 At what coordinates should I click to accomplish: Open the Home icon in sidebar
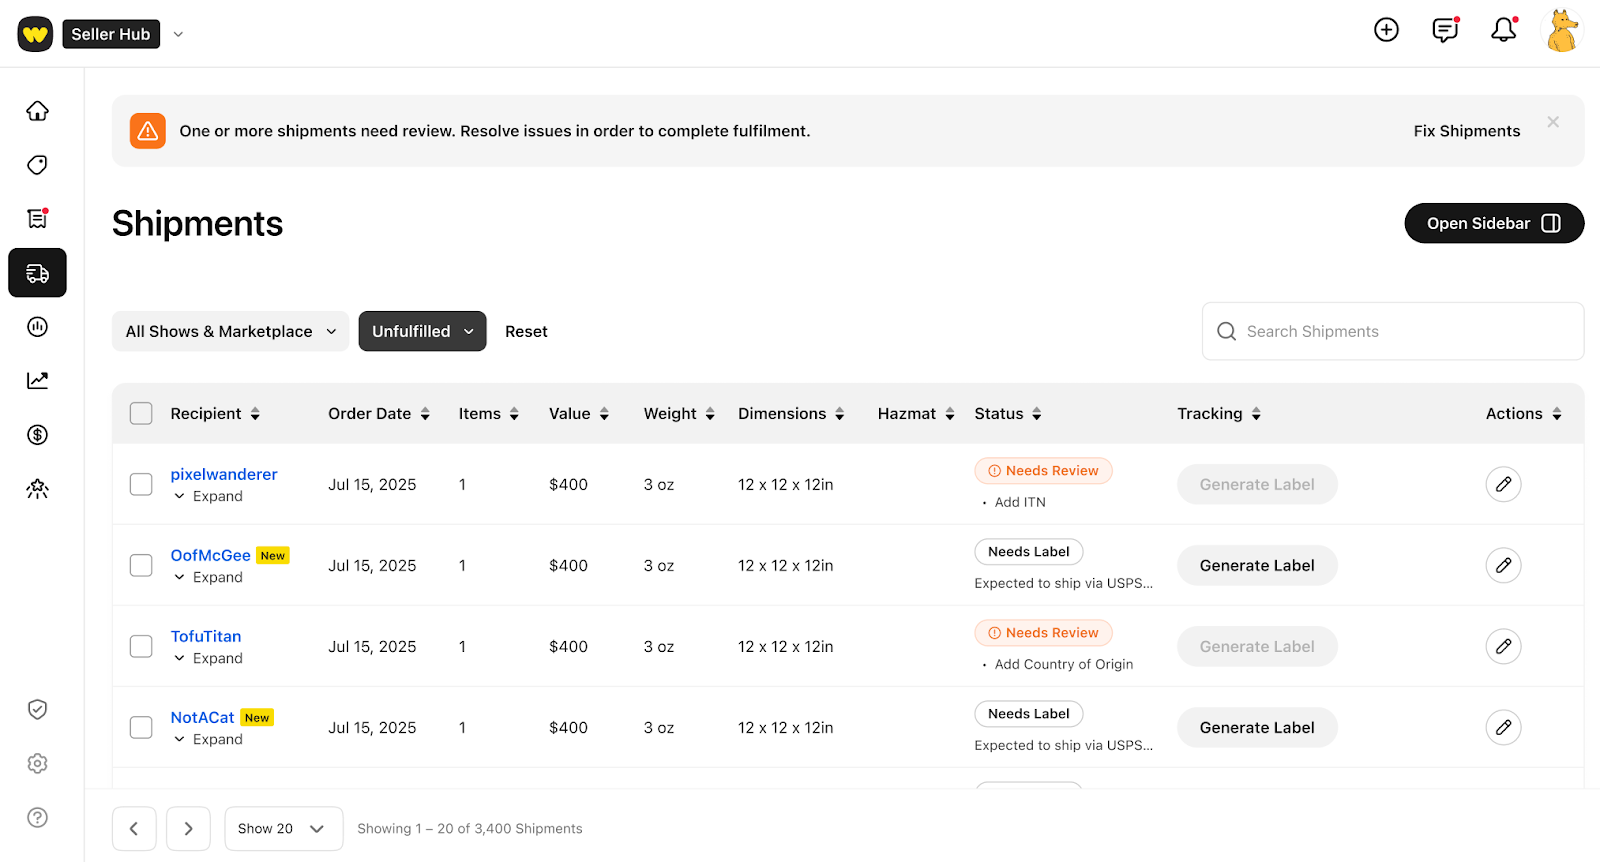pos(37,111)
